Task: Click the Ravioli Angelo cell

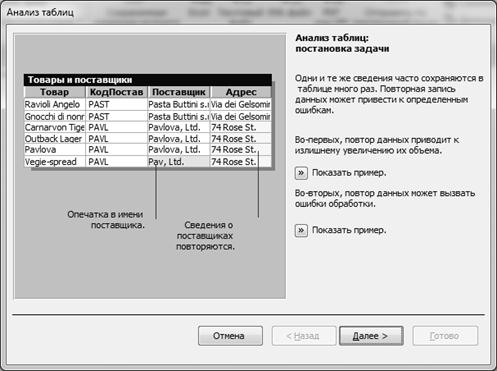Action: click(x=55, y=104)
